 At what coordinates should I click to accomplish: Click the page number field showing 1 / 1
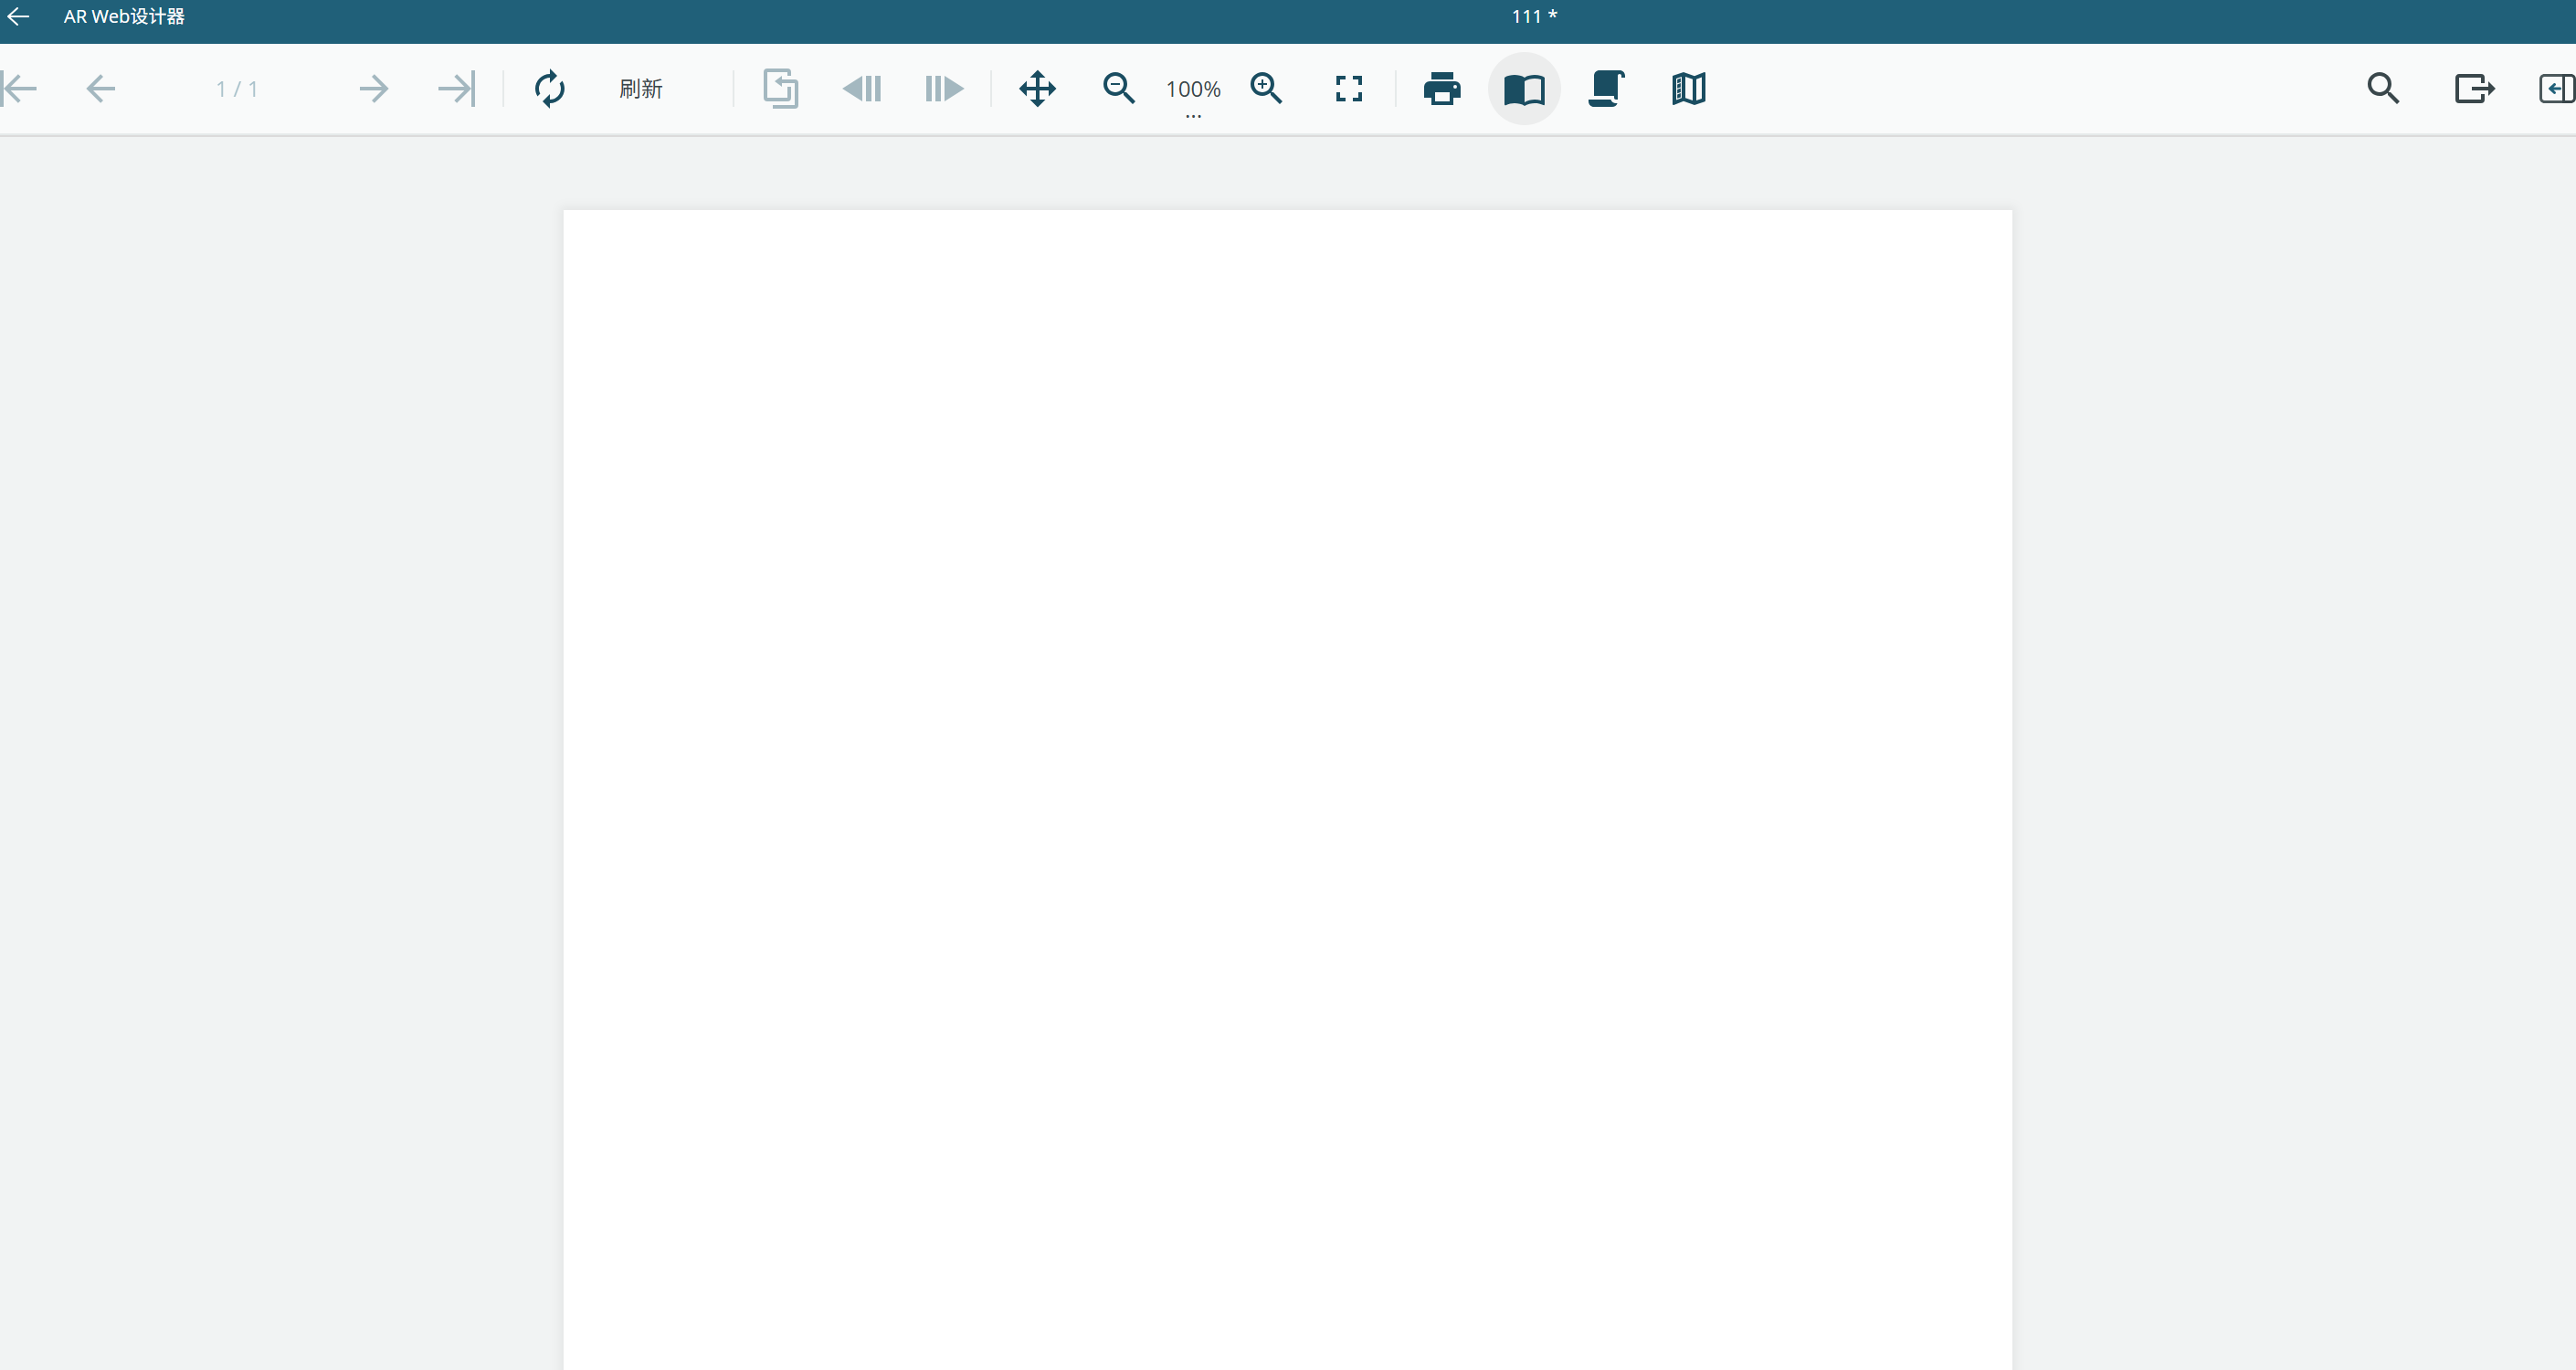pyautogui.click(x=237, y=89)
